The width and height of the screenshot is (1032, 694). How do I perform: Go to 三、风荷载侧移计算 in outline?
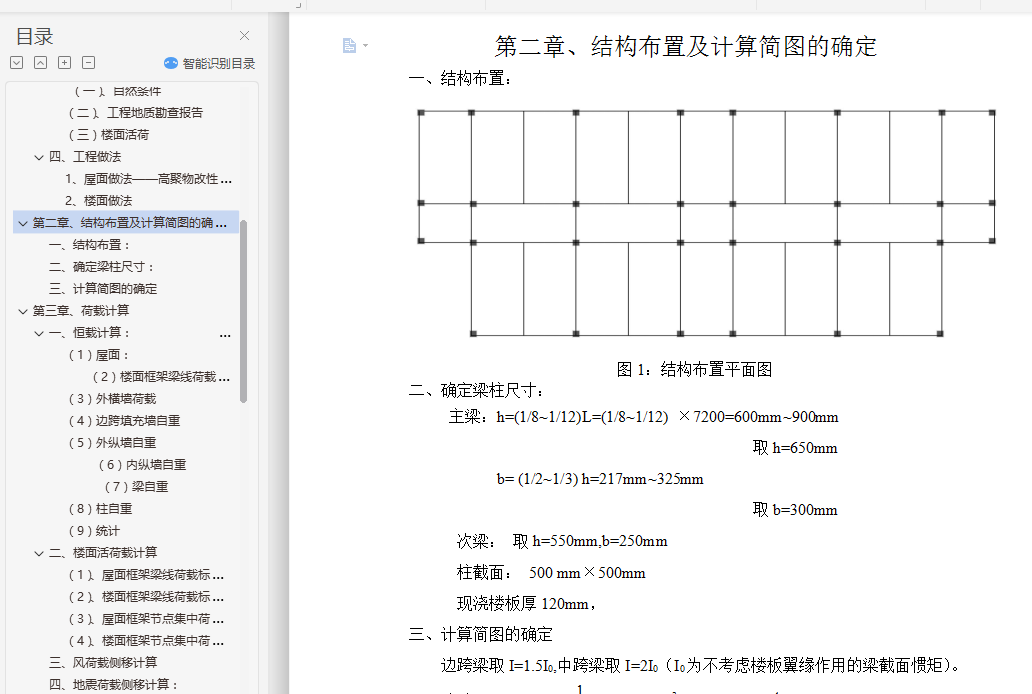click(x=103, y=662)
